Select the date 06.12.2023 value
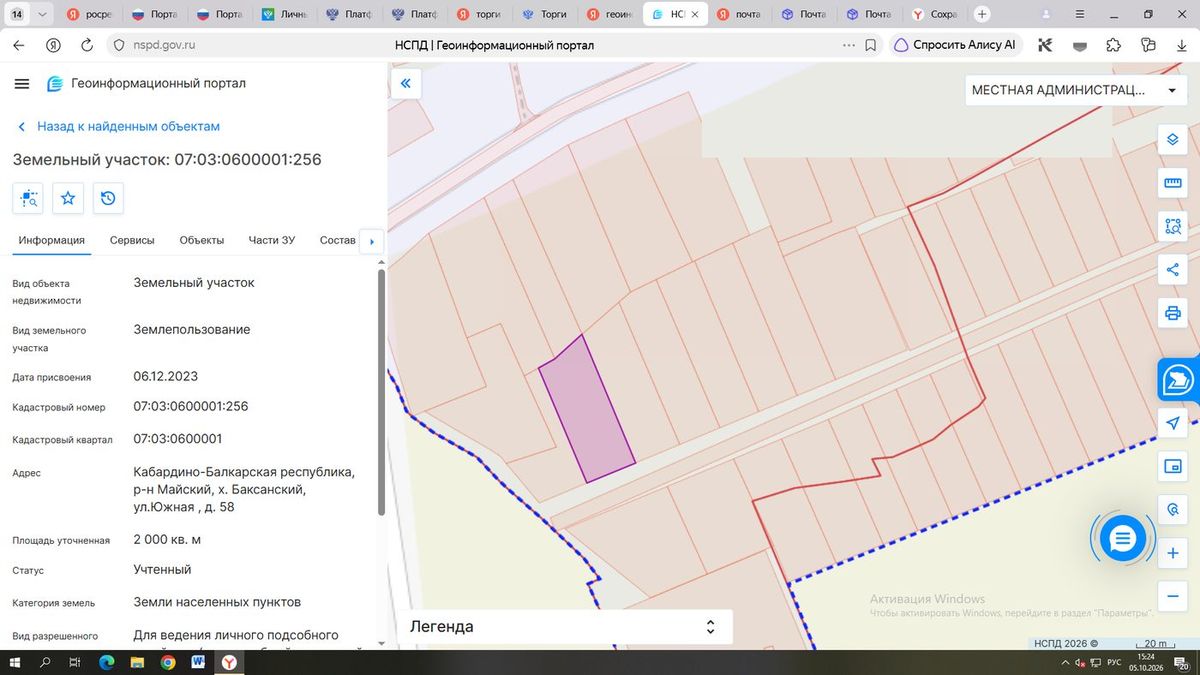The width and height of the screenshot is (1200, 675). [166, 376]
